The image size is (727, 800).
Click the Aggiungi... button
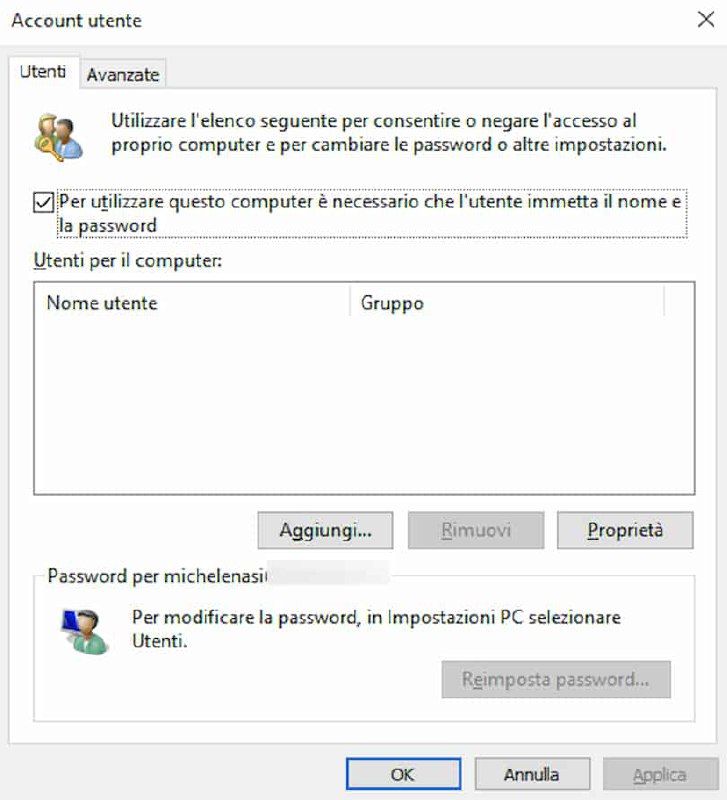click(x=325, y=530)
